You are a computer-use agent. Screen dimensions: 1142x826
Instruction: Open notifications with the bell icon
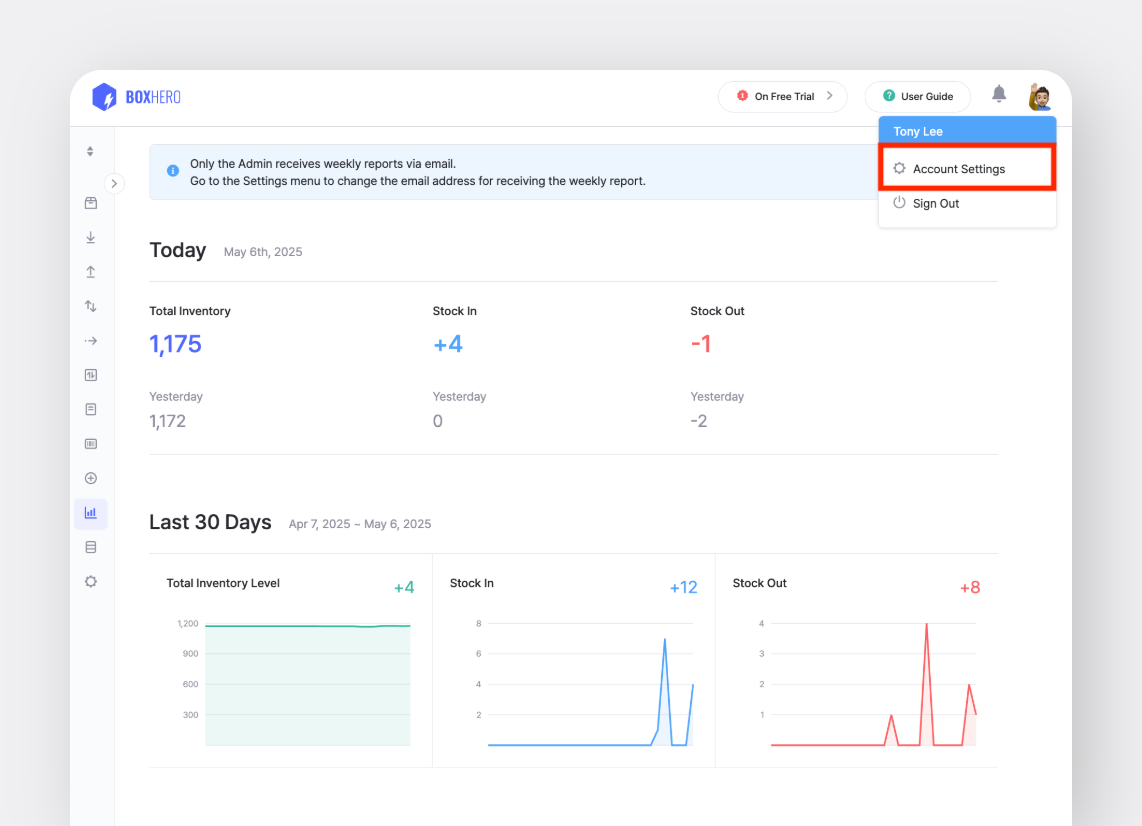999,94
